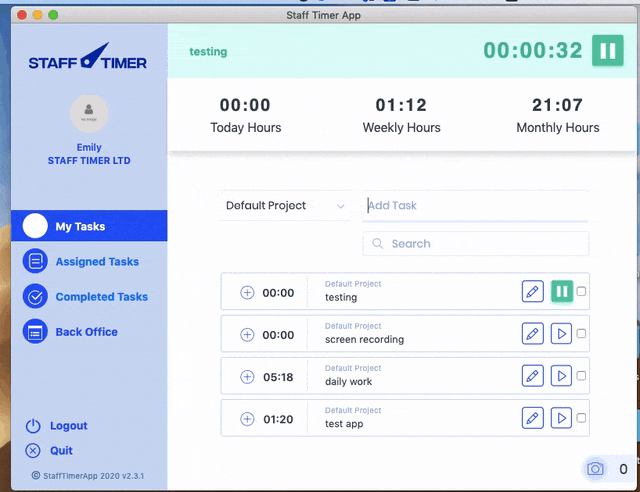Viewport: 640px width, 492px height.
Task: Edit the screen recording task
Action: (x=533, y=334)
